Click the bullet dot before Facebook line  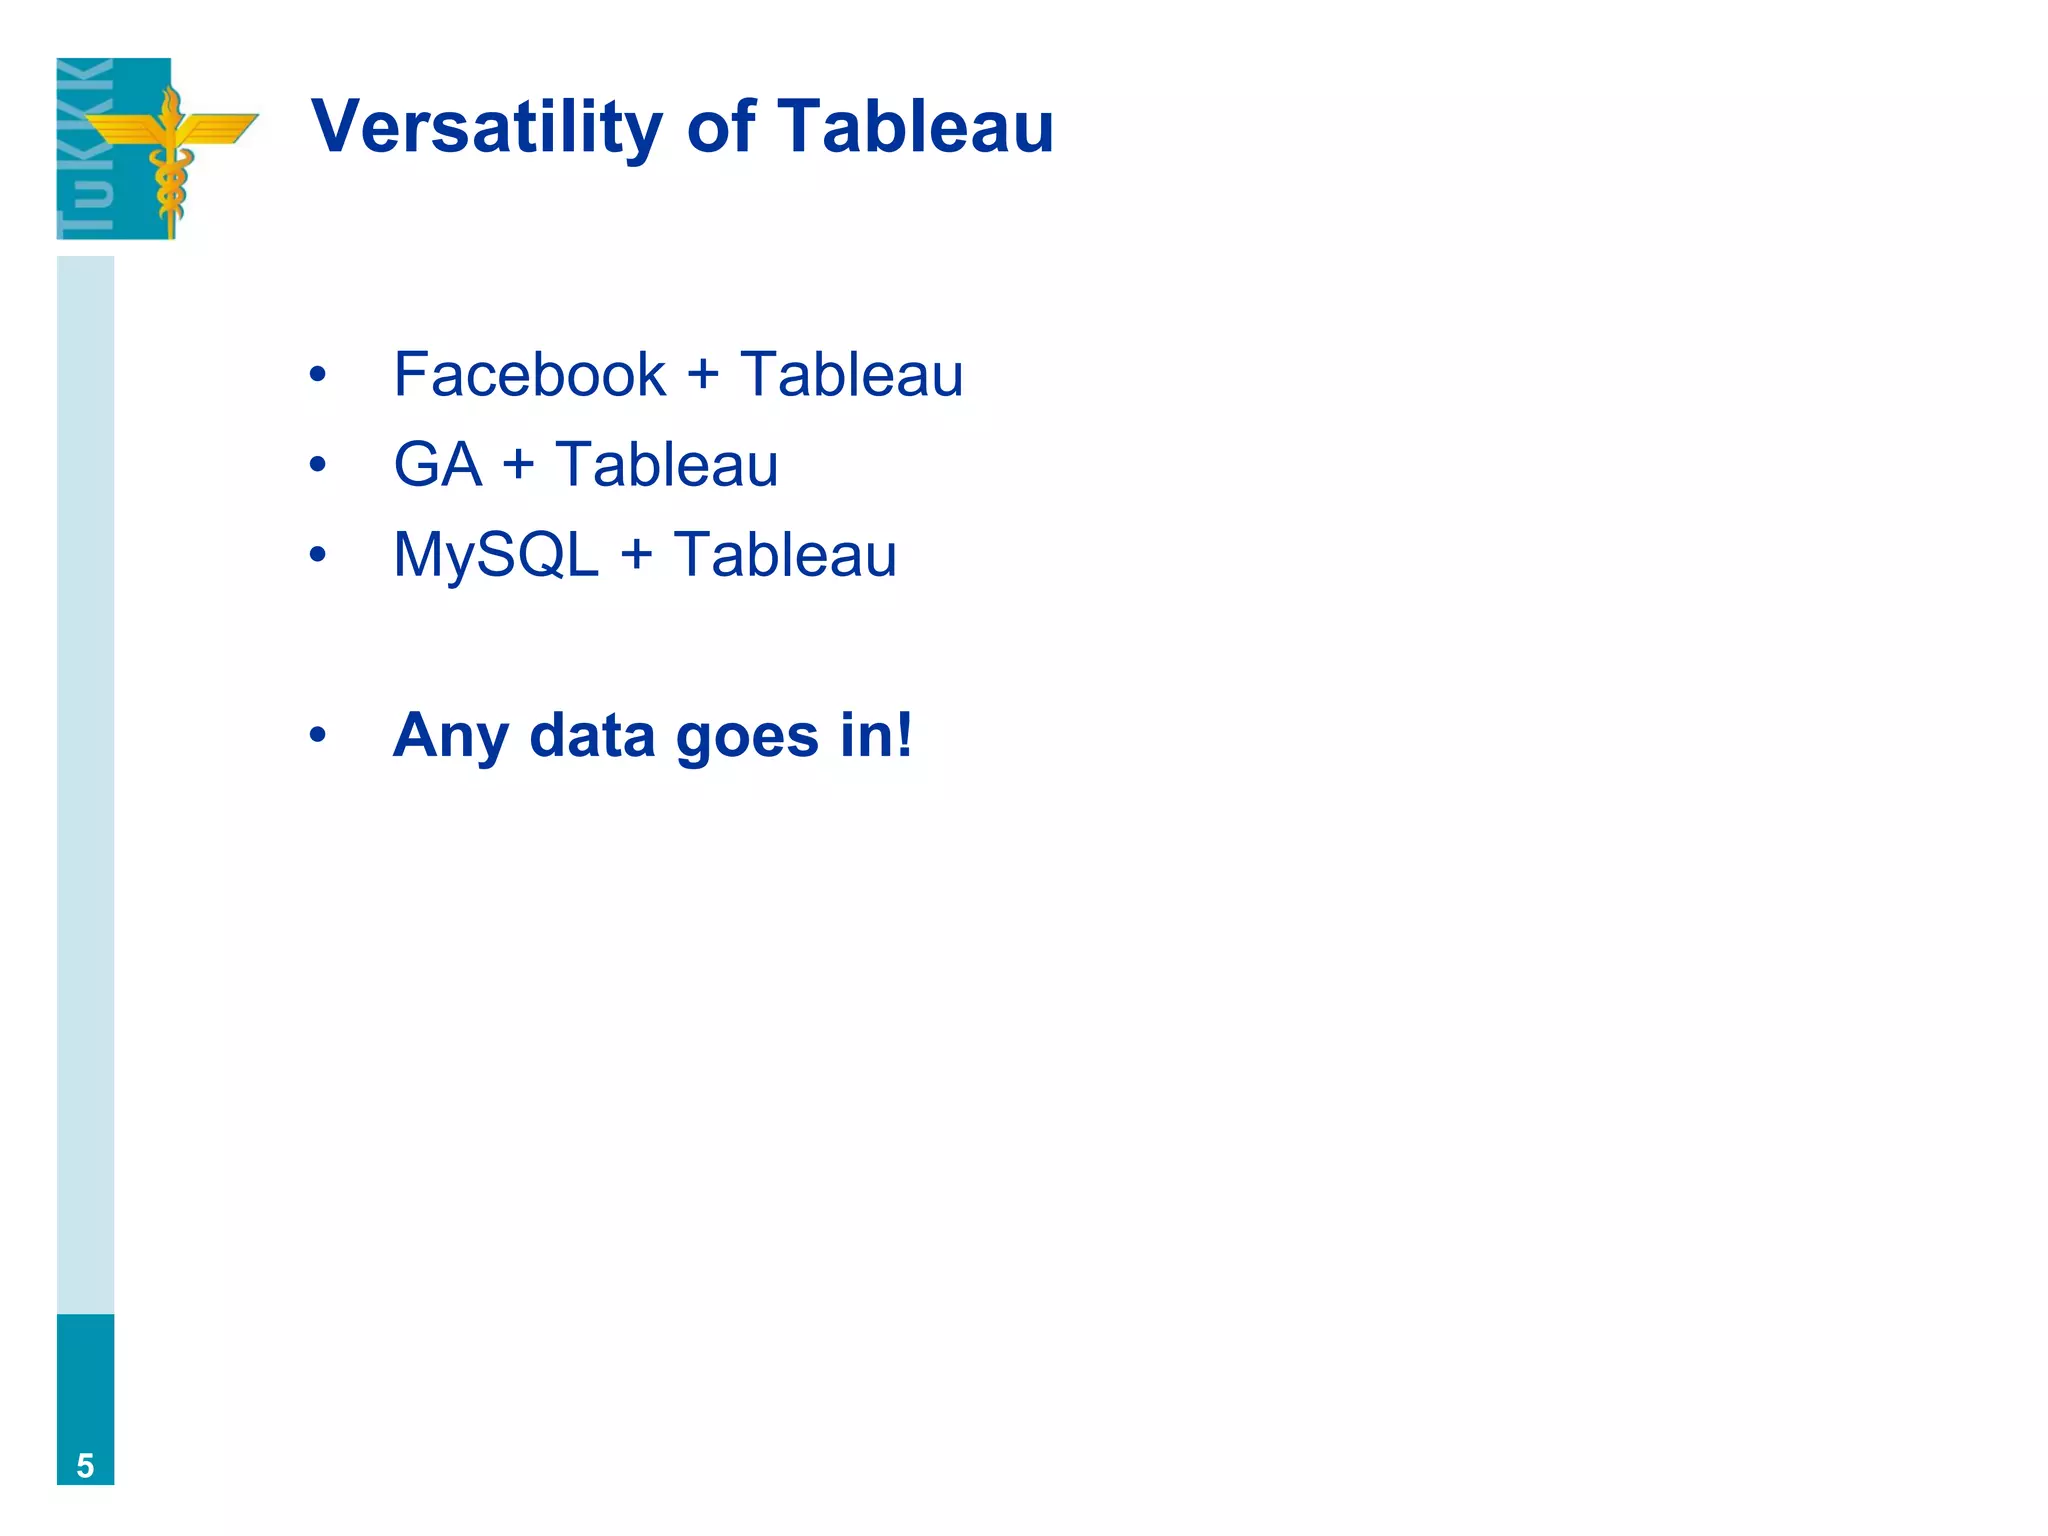pos(317,375)
